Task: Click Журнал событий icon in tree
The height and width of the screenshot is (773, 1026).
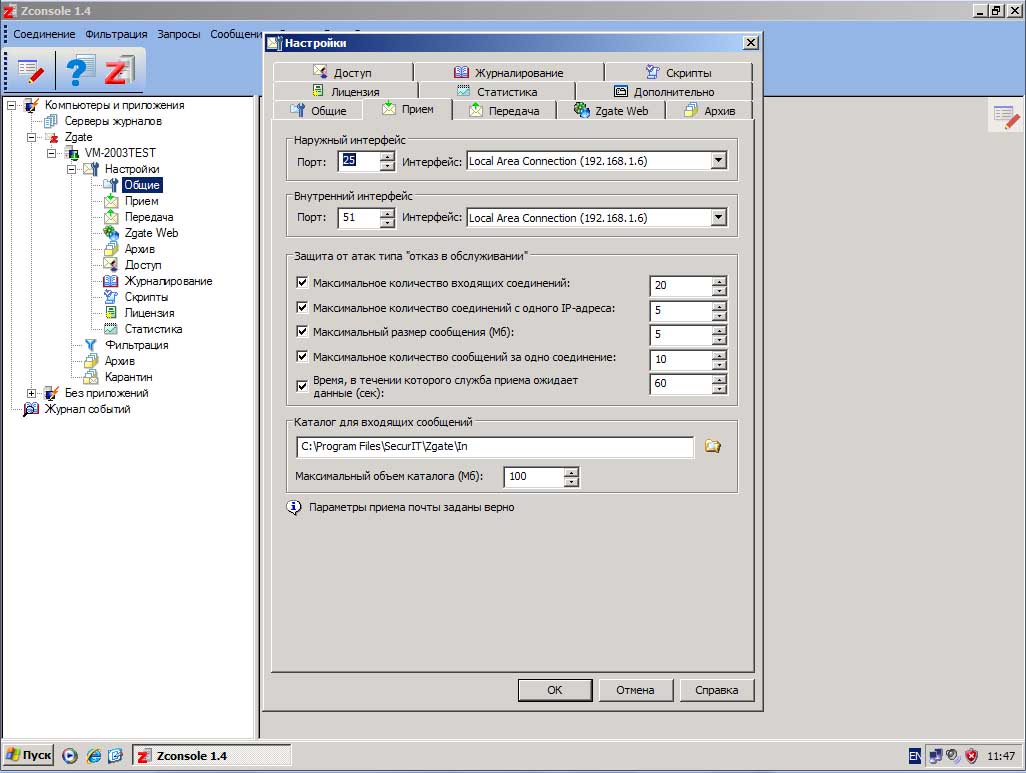Action: 31,410
